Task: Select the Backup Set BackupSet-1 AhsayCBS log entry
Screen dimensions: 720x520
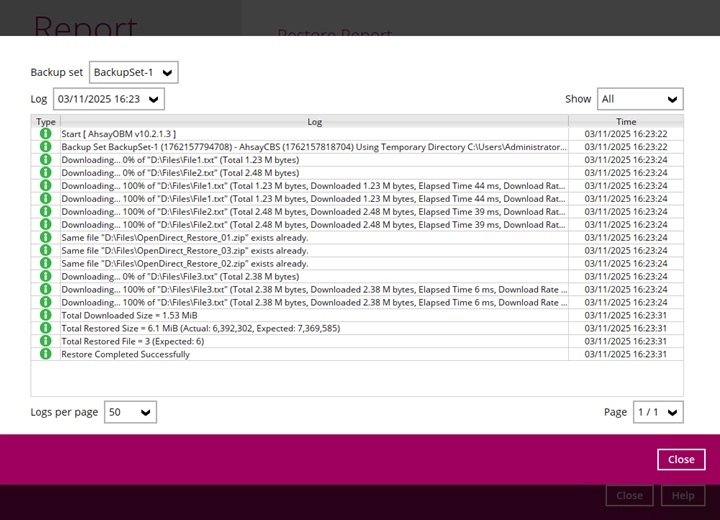Action: pos(314,147)
